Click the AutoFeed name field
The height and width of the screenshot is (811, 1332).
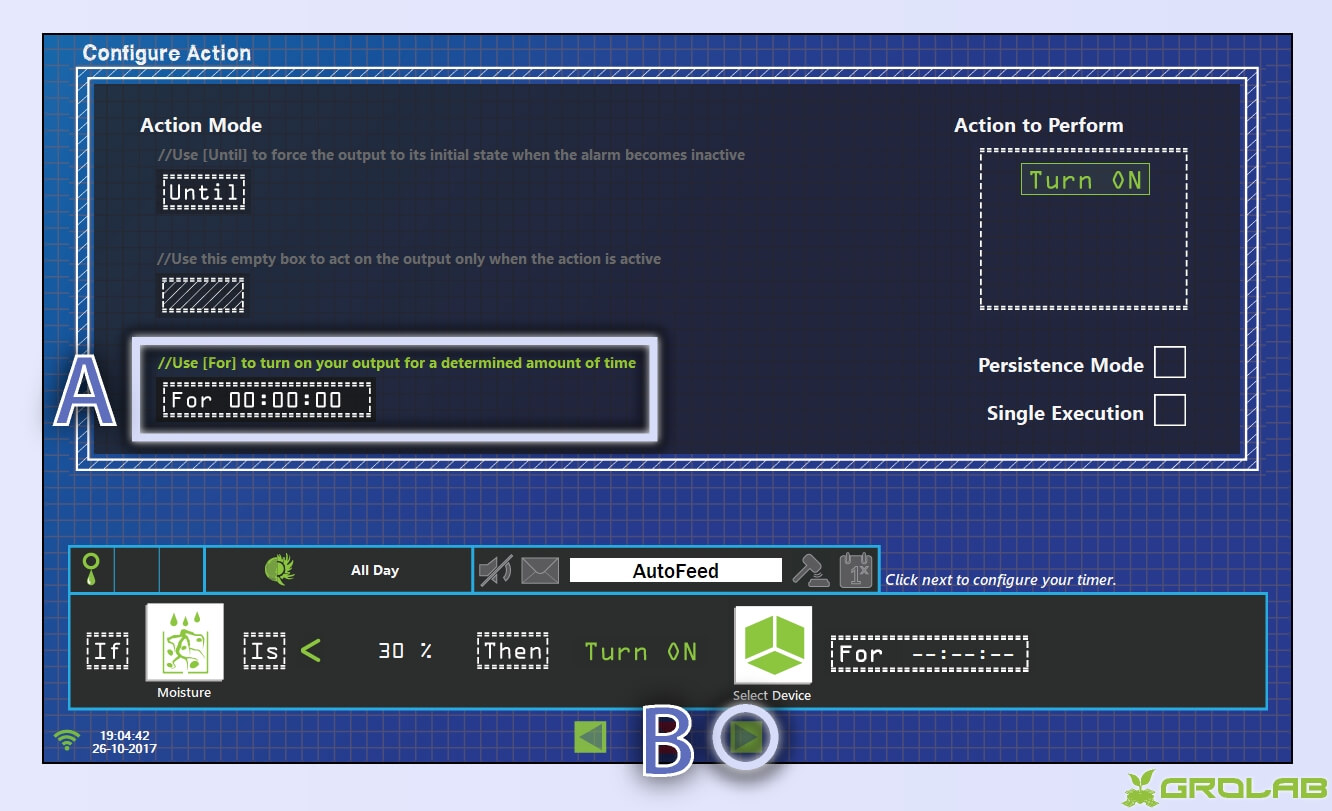click(x=675, y=571)
